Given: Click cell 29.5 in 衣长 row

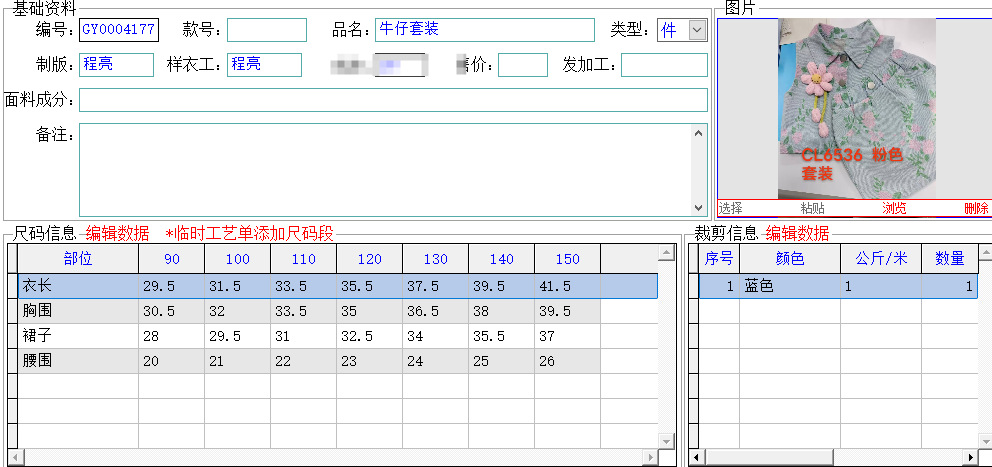Looking at the screenshot, I should [x=171, y=287].
